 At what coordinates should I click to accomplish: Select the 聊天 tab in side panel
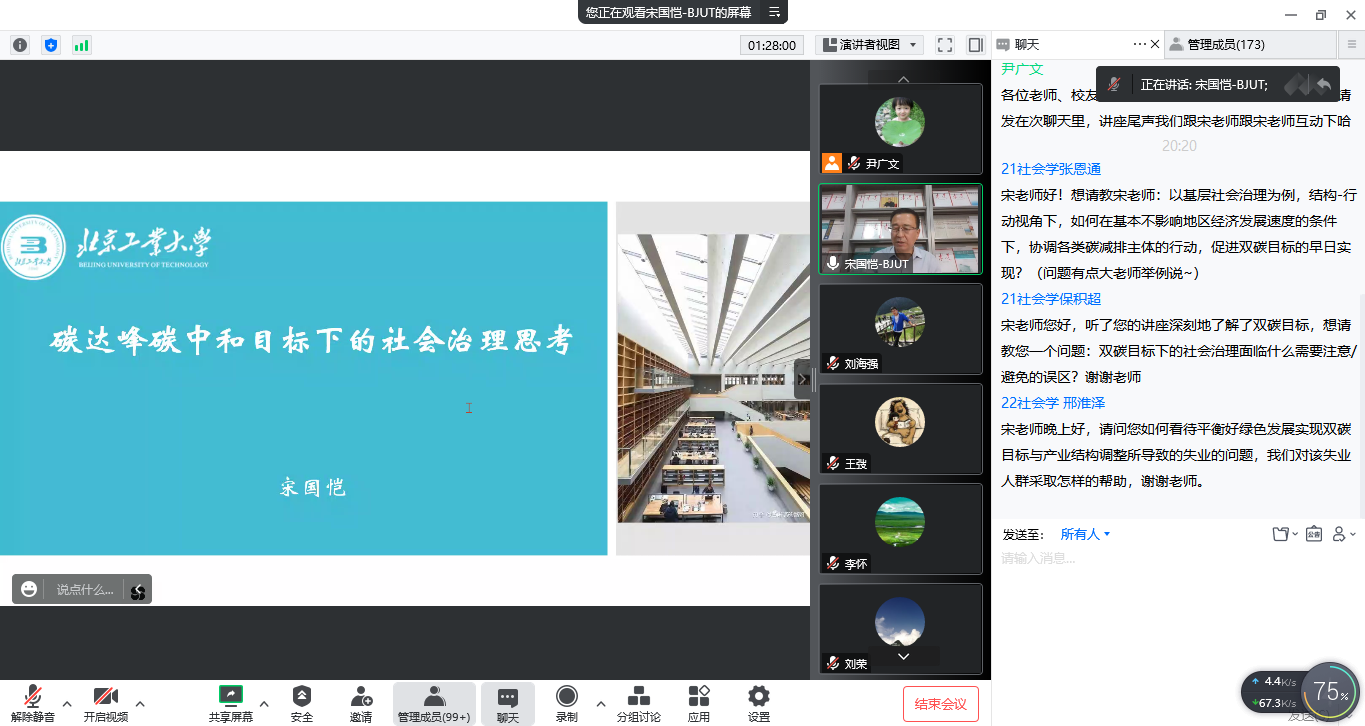click(1028, 45)
